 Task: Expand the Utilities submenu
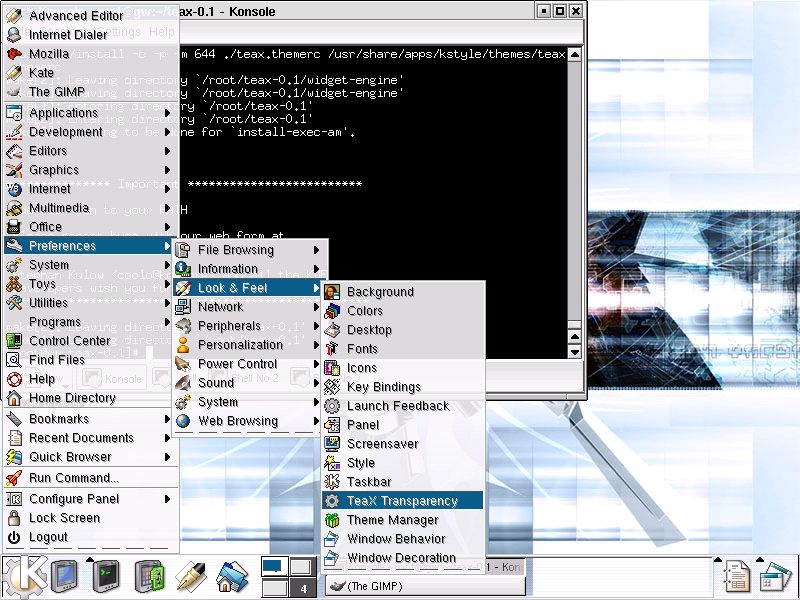tap(89, 303)
